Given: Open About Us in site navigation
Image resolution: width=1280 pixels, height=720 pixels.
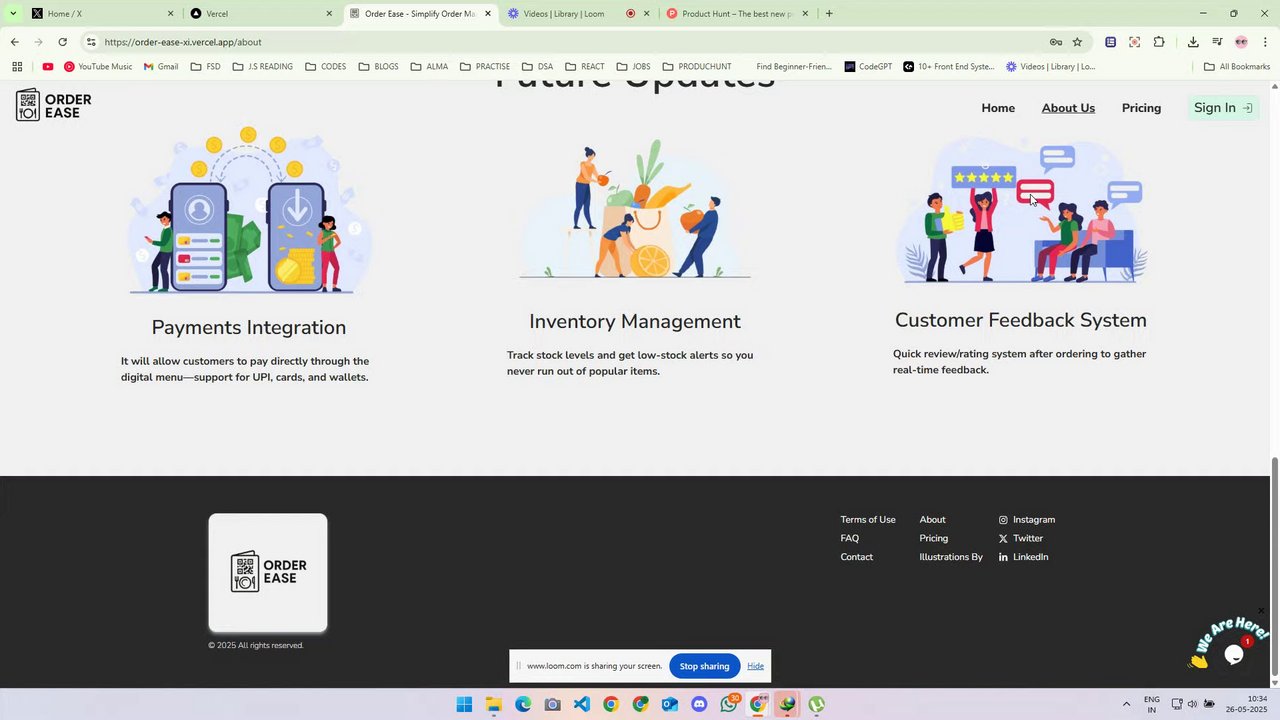Looking at the screenshot, I should pos(1068,108).
